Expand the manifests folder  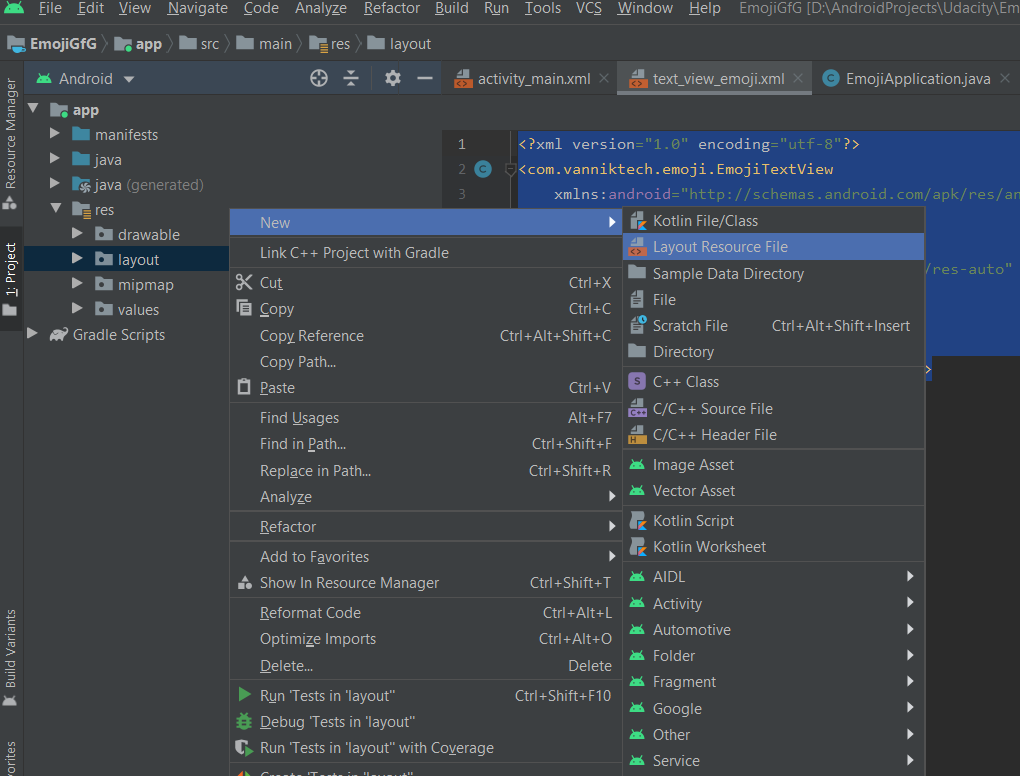55,134
